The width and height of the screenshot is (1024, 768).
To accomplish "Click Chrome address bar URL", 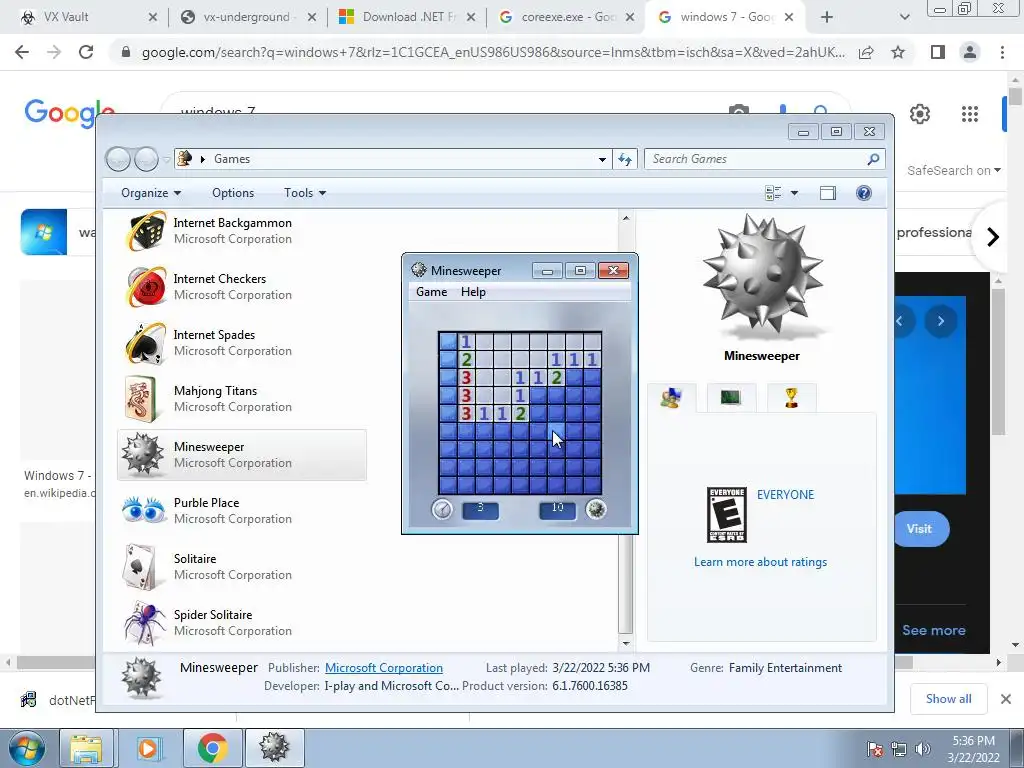I will point(493,52).
